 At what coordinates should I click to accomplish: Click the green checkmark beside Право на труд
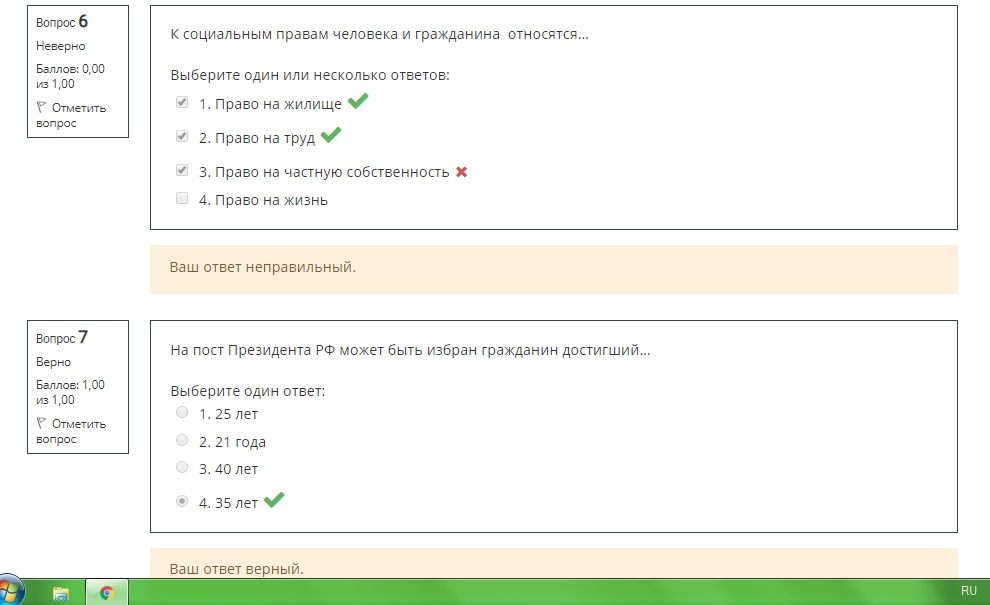coord(331,135)
